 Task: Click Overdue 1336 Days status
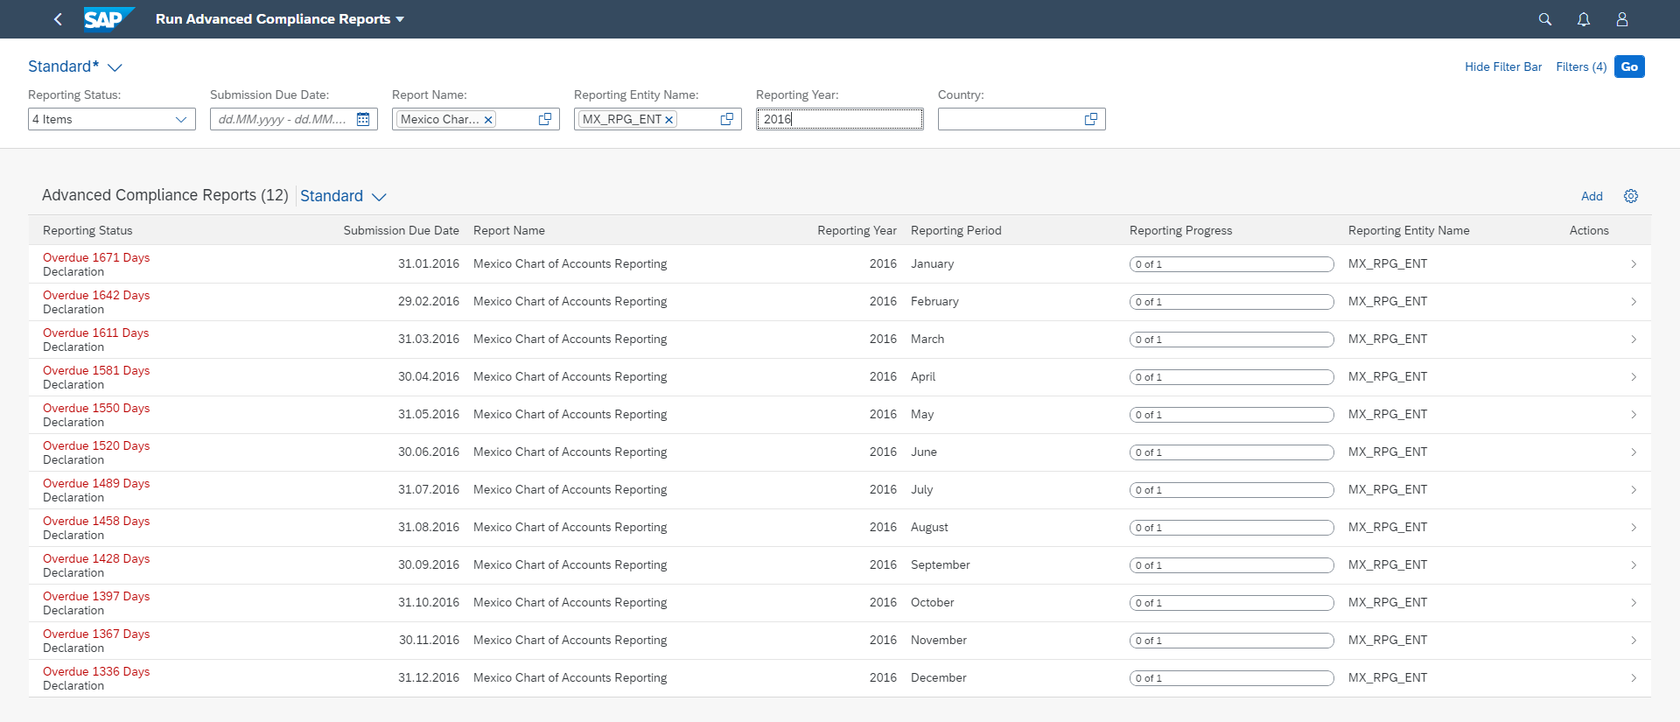pos(96,671)
